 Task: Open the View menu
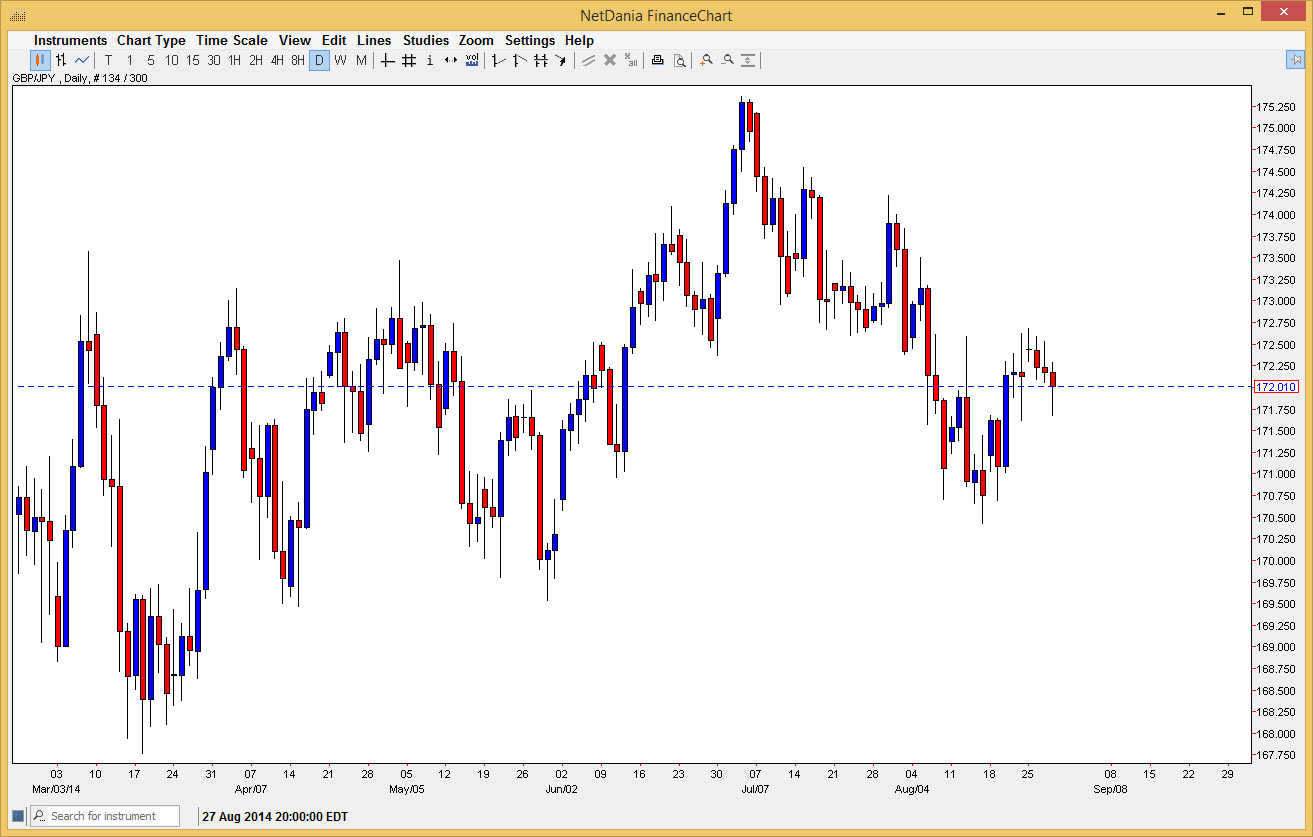(x=295, y=40)
